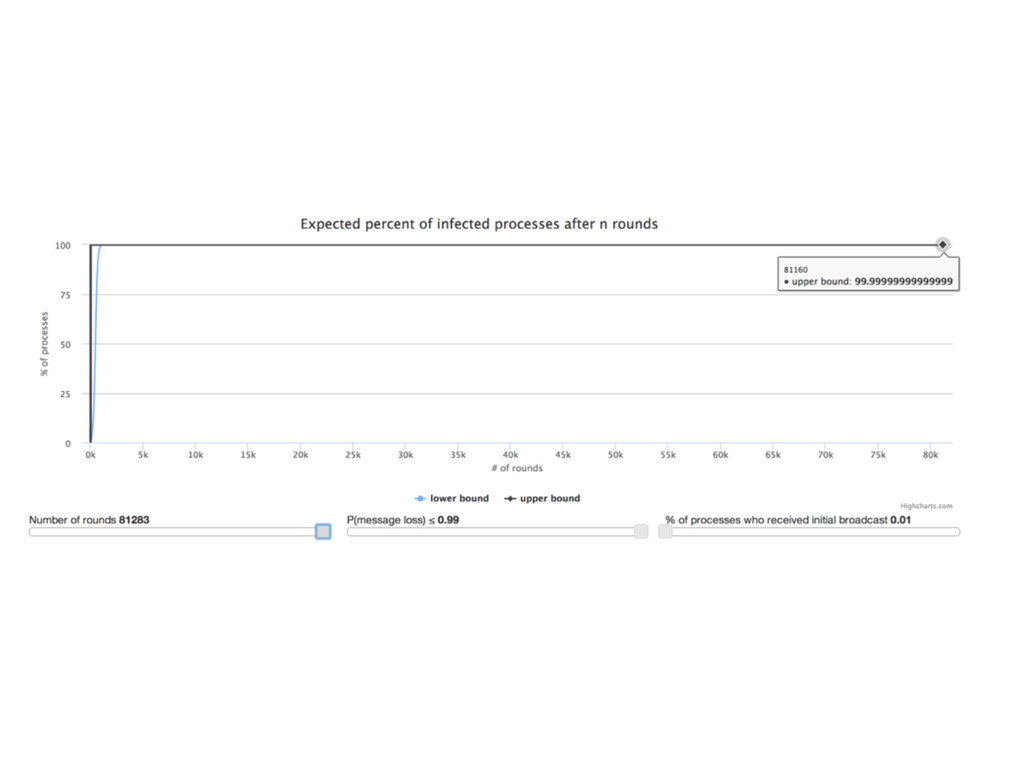Viewport: 1024px width, 768px height.
Task: Click the chart title text
Action: 479,224
